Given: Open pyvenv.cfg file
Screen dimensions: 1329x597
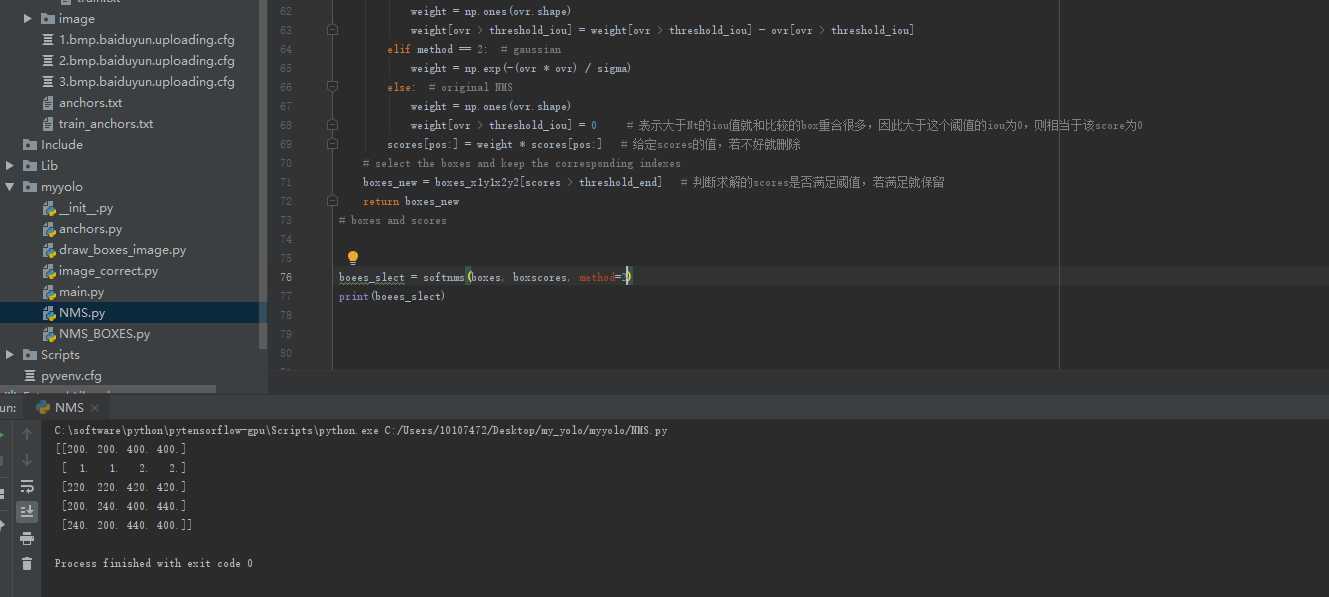Looking at the screenshot, I should 71,376.
